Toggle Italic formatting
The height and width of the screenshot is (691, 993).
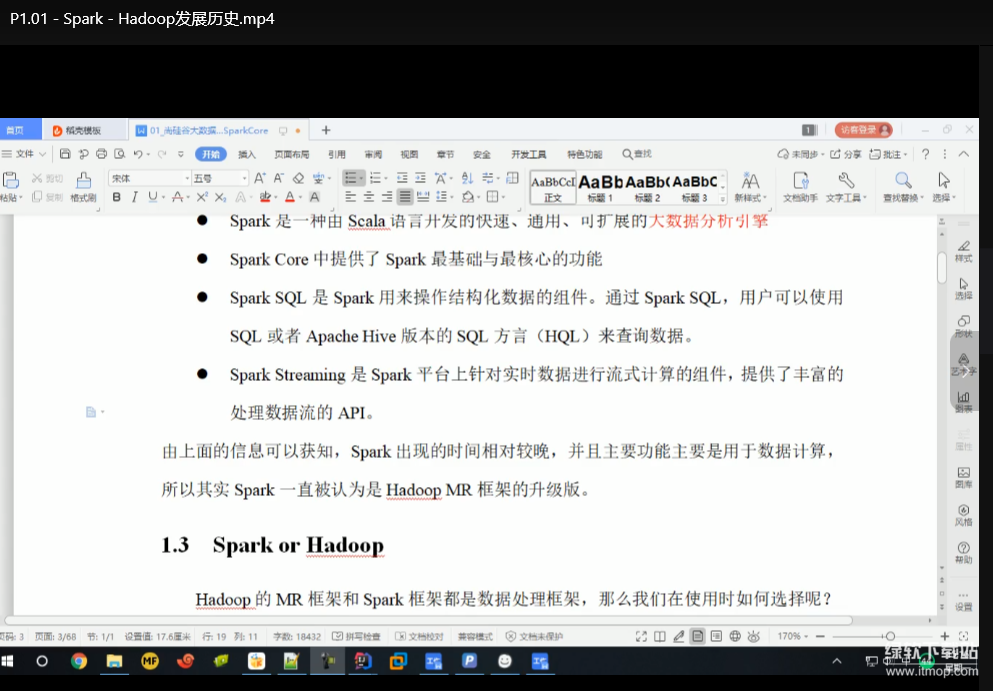click(x=135, y=197)
